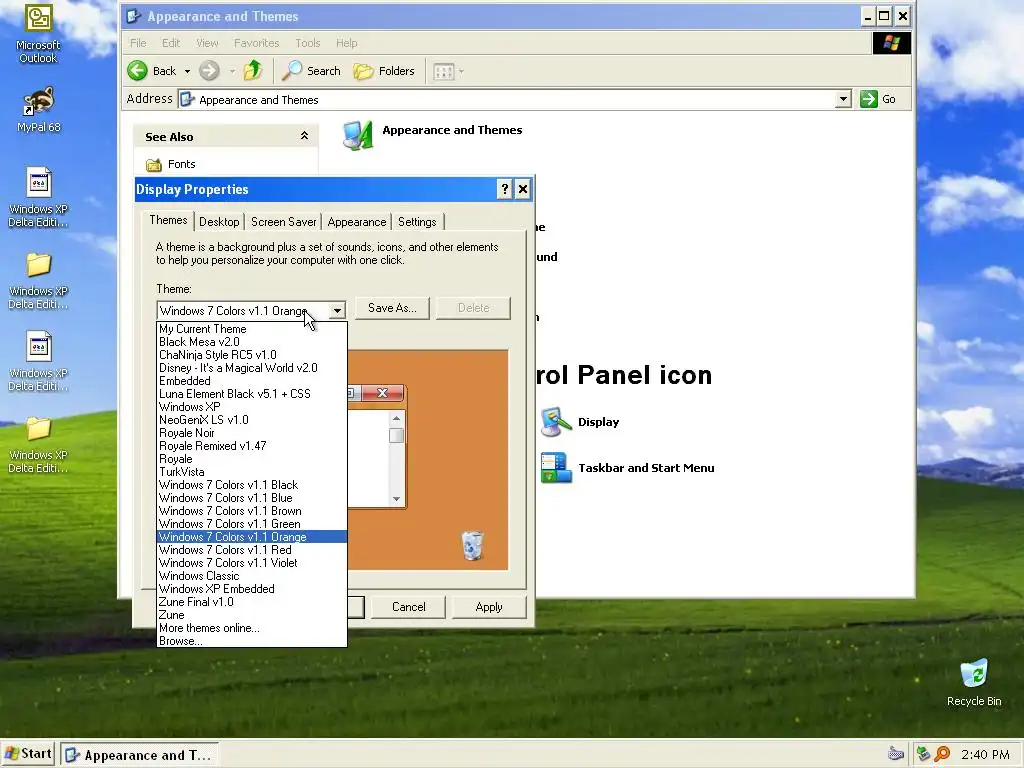The width and height of the screenshot is (1024, 768).
Task: Collapse the See Also panel chevron
Action: 304,136
